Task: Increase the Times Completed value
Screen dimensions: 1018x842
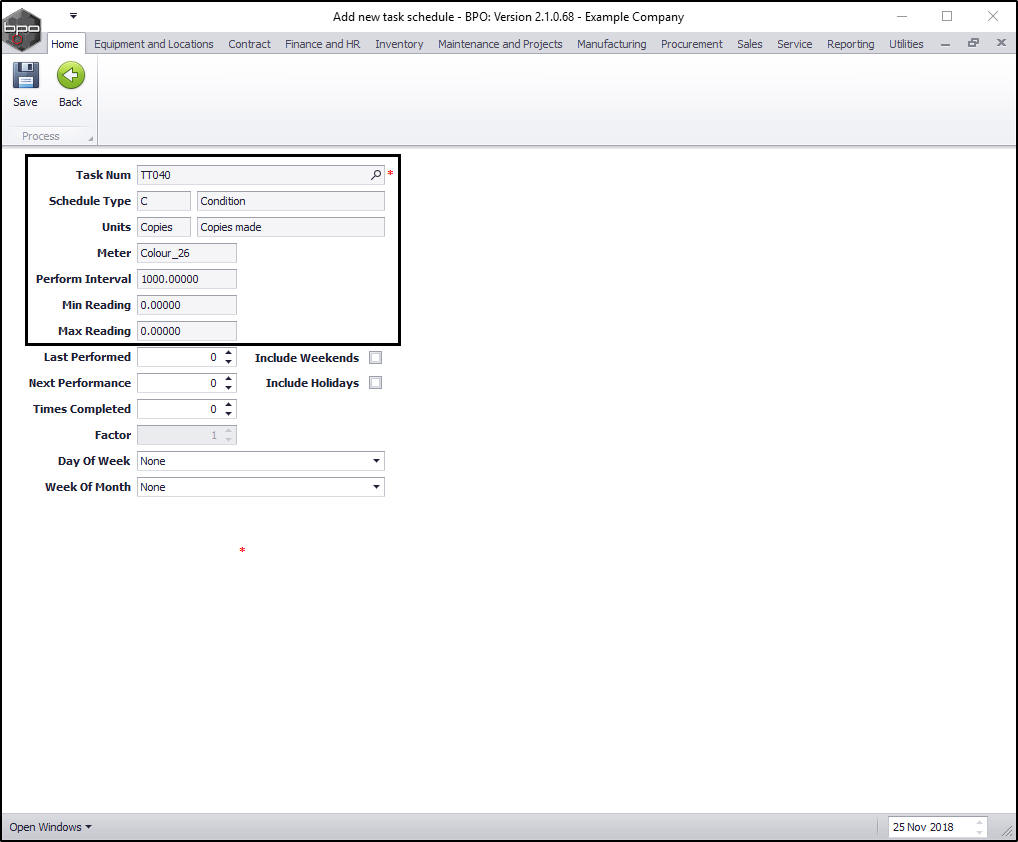Action: pyautogui.click(x=229, y=405)
